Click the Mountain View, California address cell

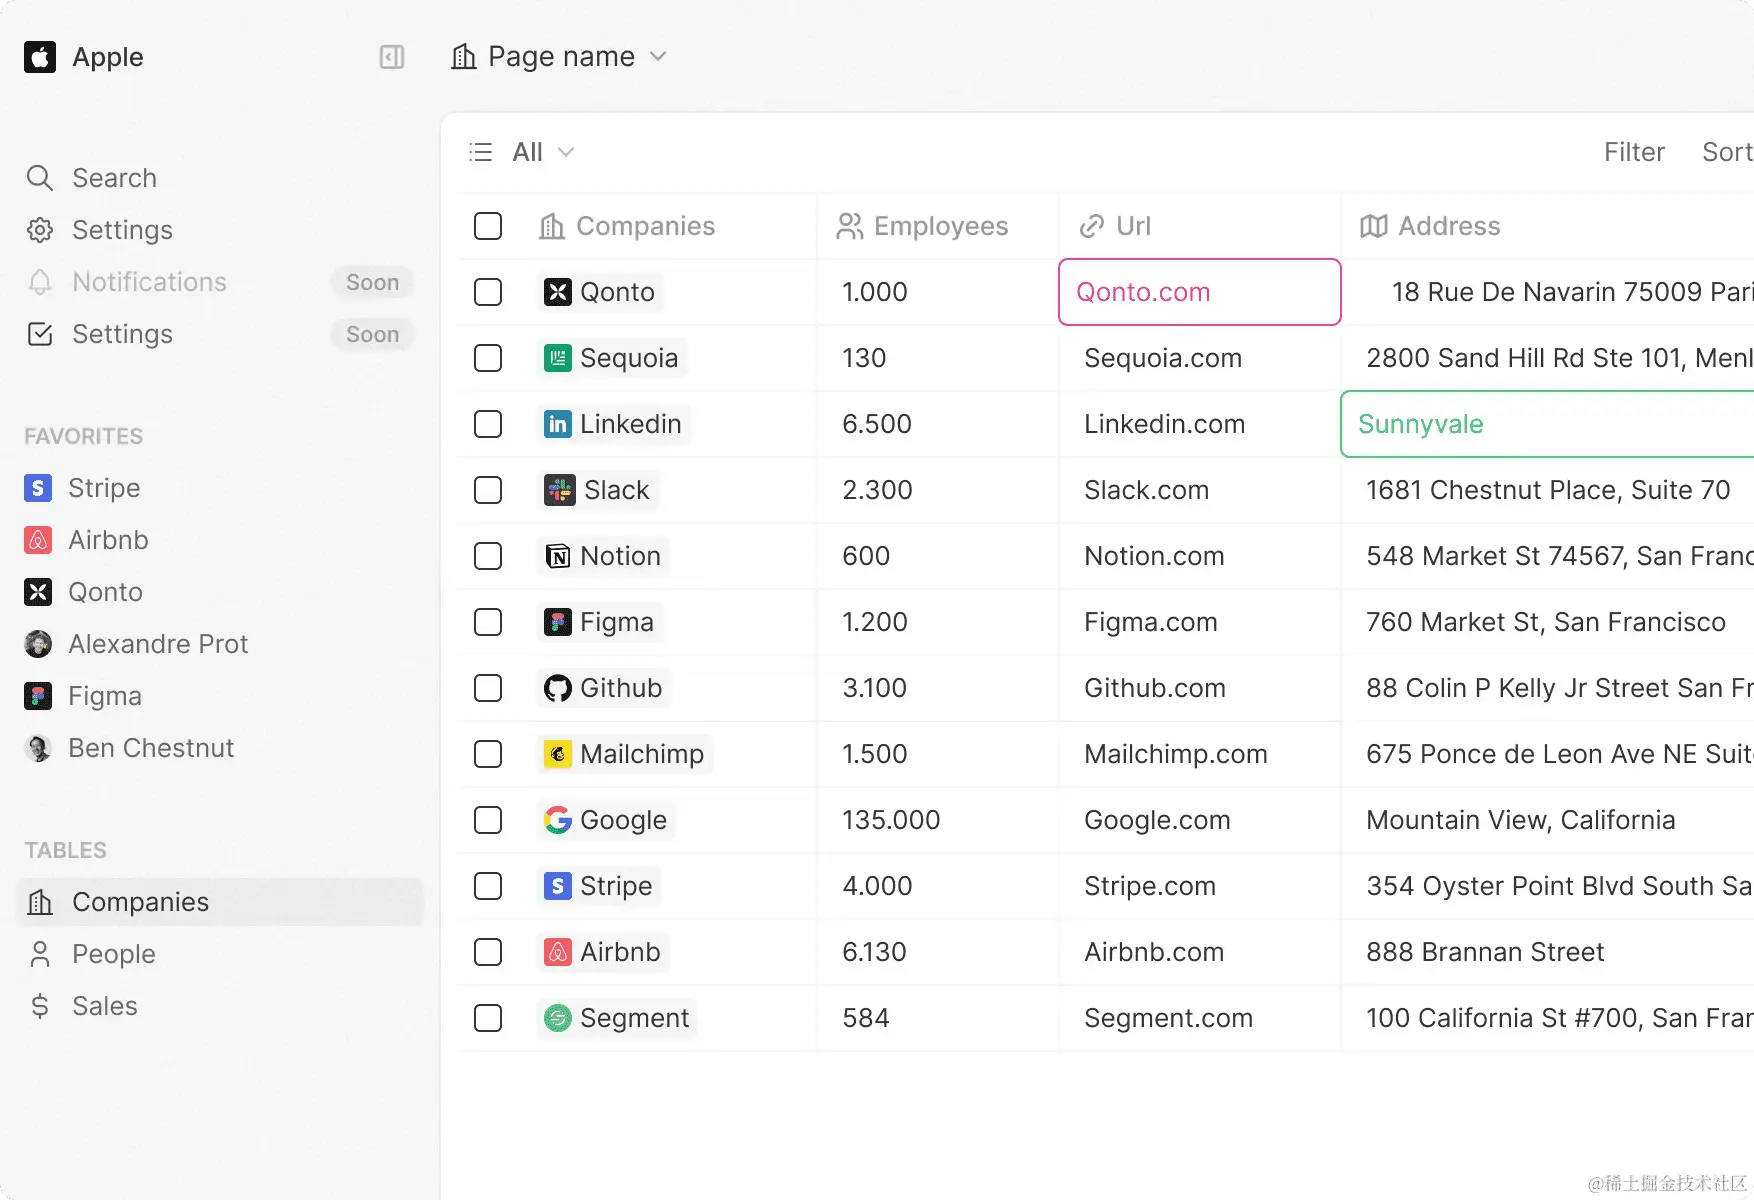(1548, 820)
